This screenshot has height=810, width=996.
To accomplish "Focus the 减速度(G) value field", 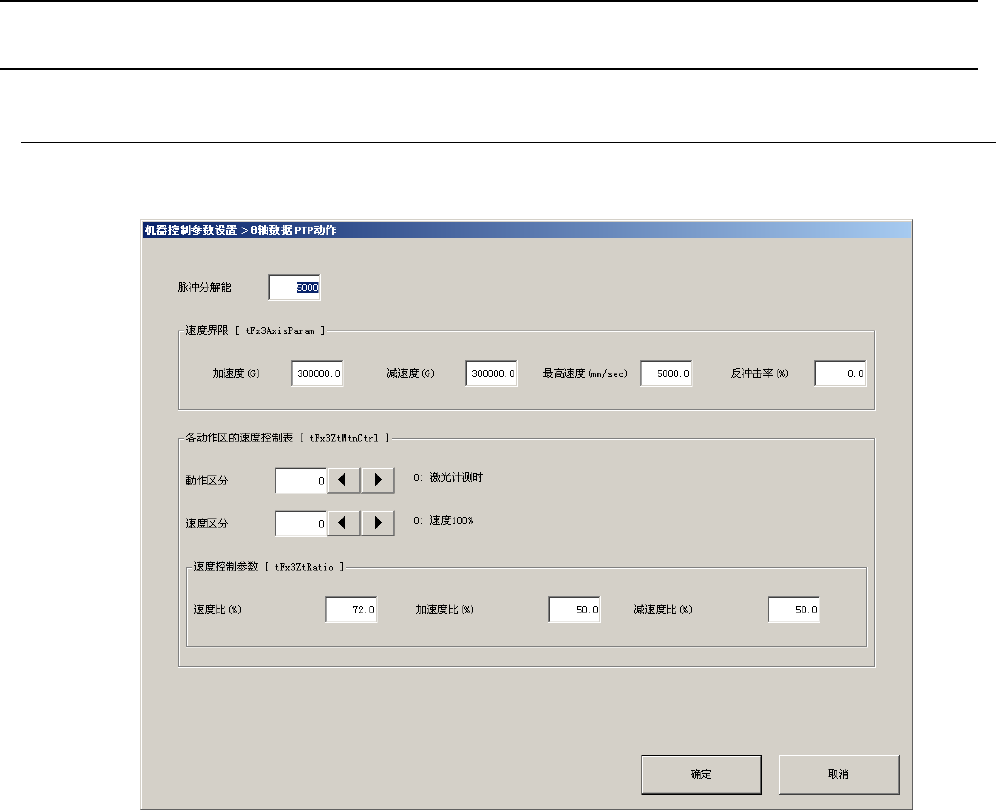I will (x=491, y=373).
